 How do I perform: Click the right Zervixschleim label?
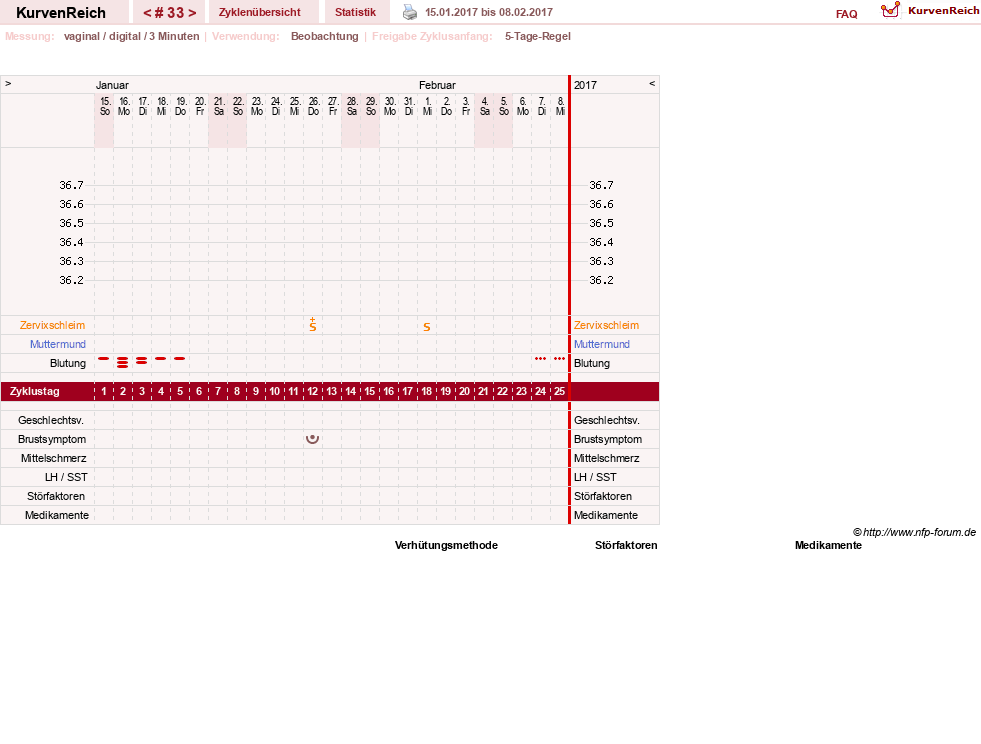606,325
